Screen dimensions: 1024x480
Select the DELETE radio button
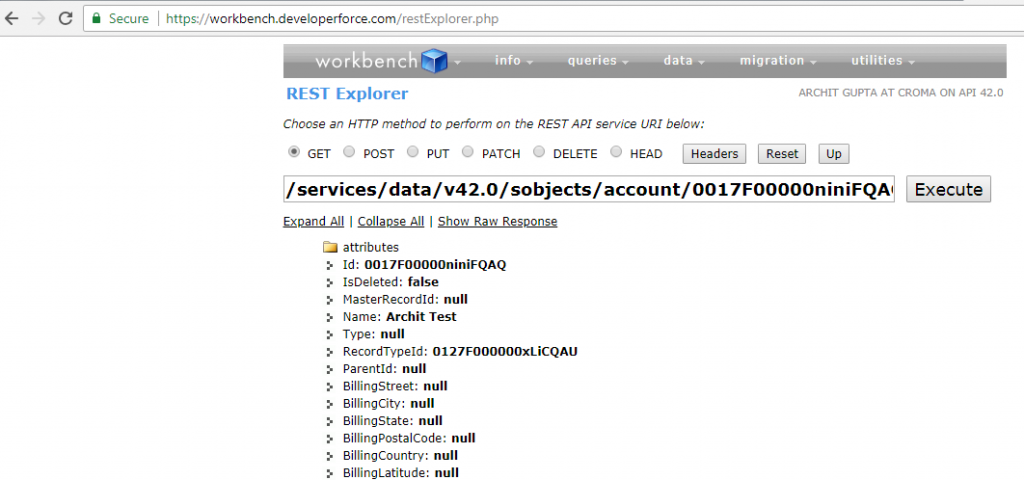coord(539,153)
